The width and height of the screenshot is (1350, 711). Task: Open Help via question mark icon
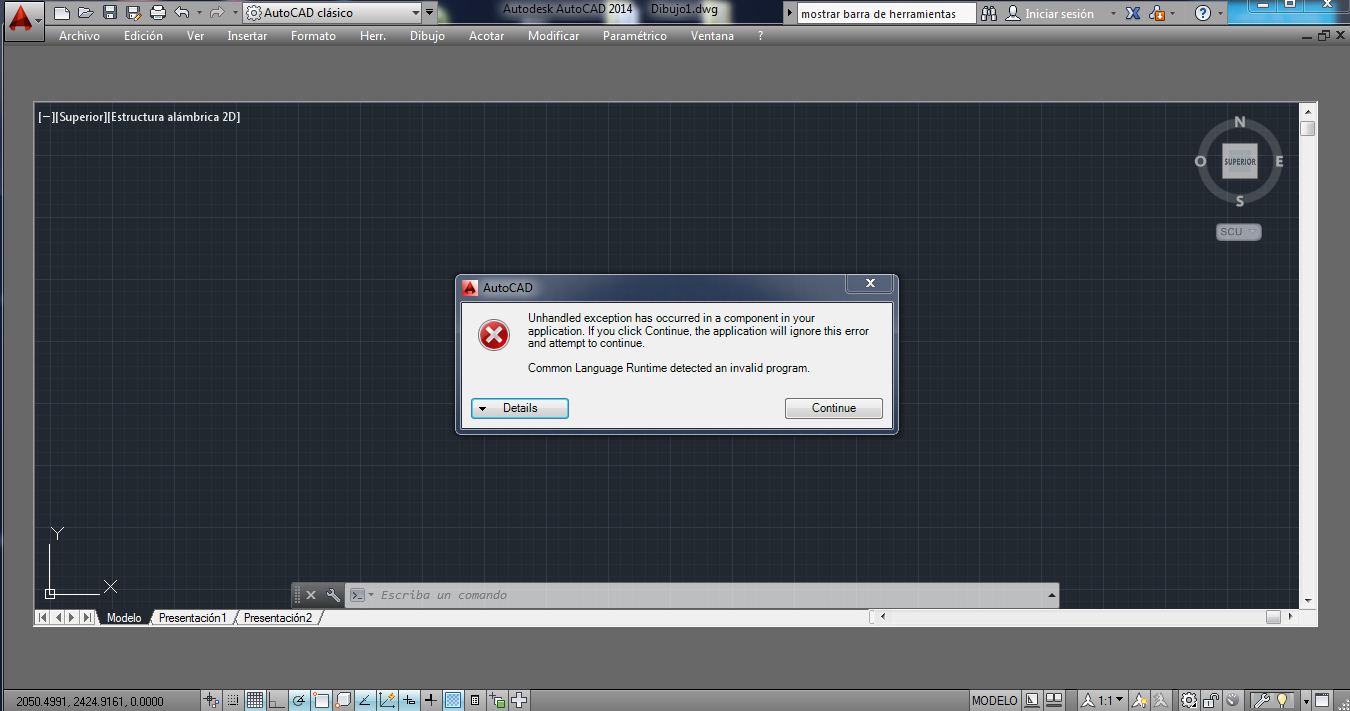point(1203,14)
